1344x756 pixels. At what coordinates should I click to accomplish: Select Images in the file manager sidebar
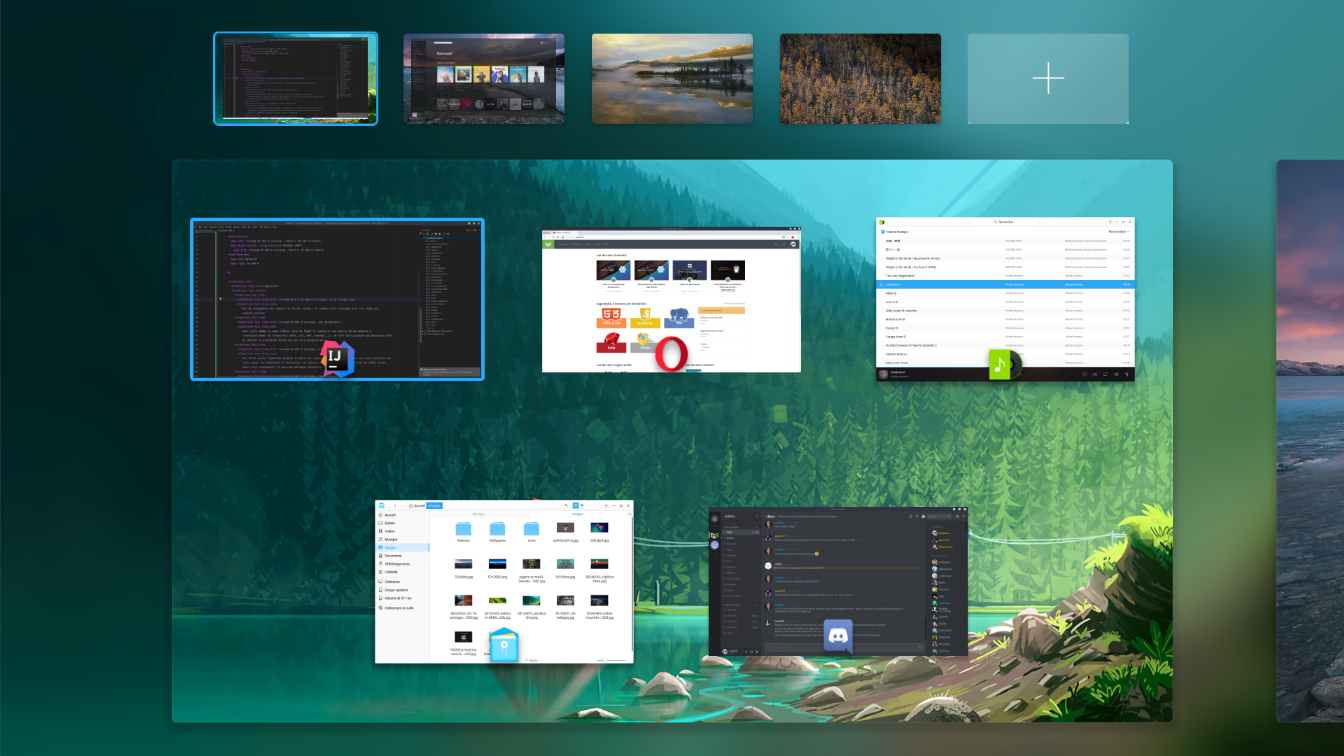(x=402, y=548)
